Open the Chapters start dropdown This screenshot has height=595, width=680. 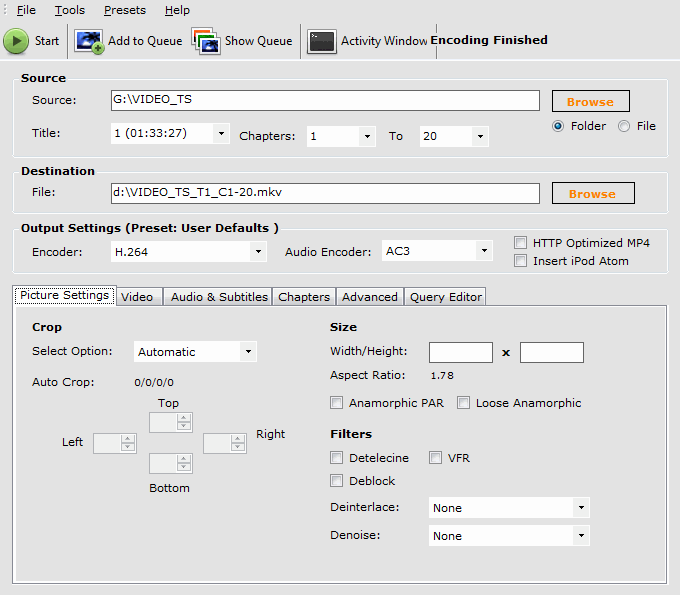pos(341,136)
